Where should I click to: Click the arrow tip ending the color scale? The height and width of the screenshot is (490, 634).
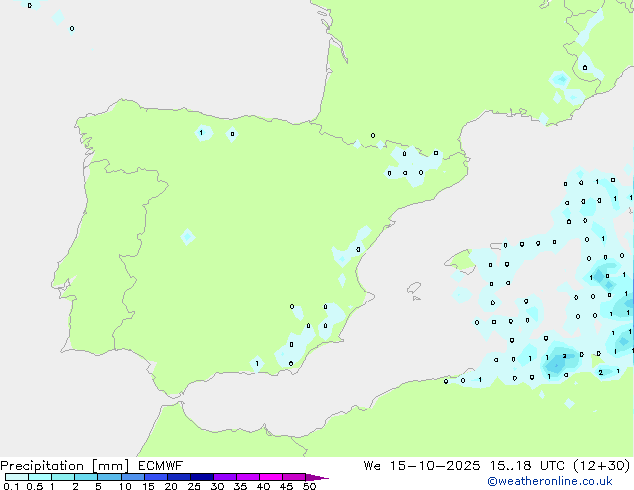click(324, 477)
